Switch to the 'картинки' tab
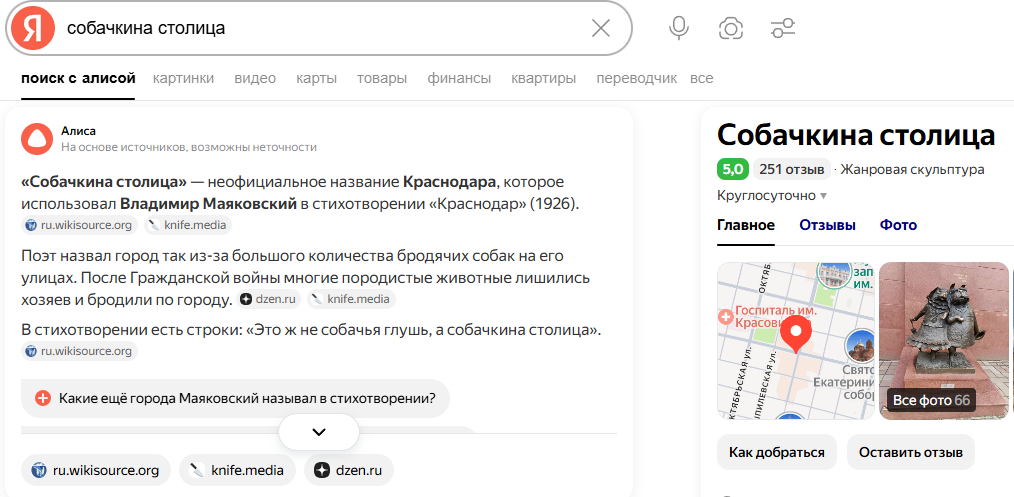 point(183,79)
